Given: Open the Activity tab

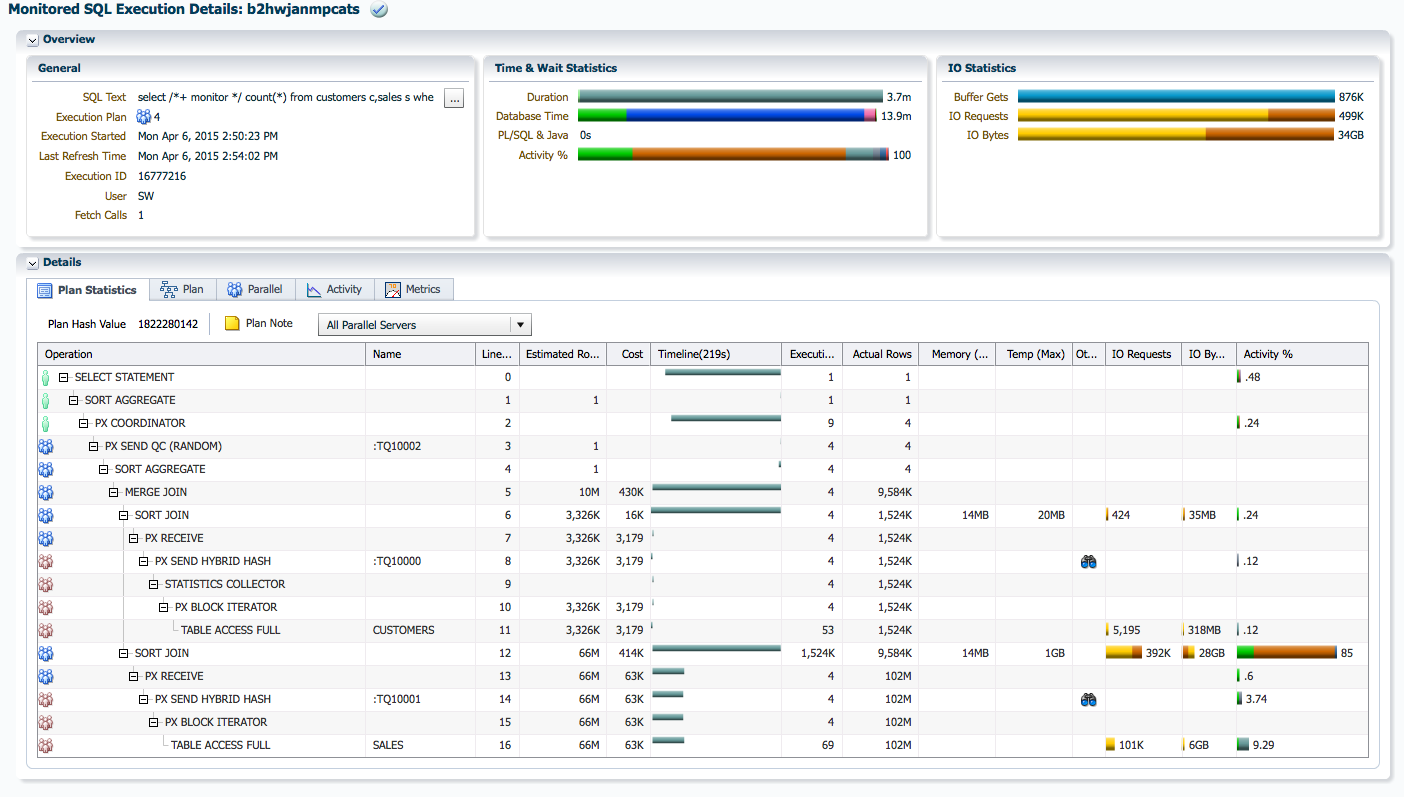Looking at the screenshot, I should pyautogui.click(x=334, y=290).
